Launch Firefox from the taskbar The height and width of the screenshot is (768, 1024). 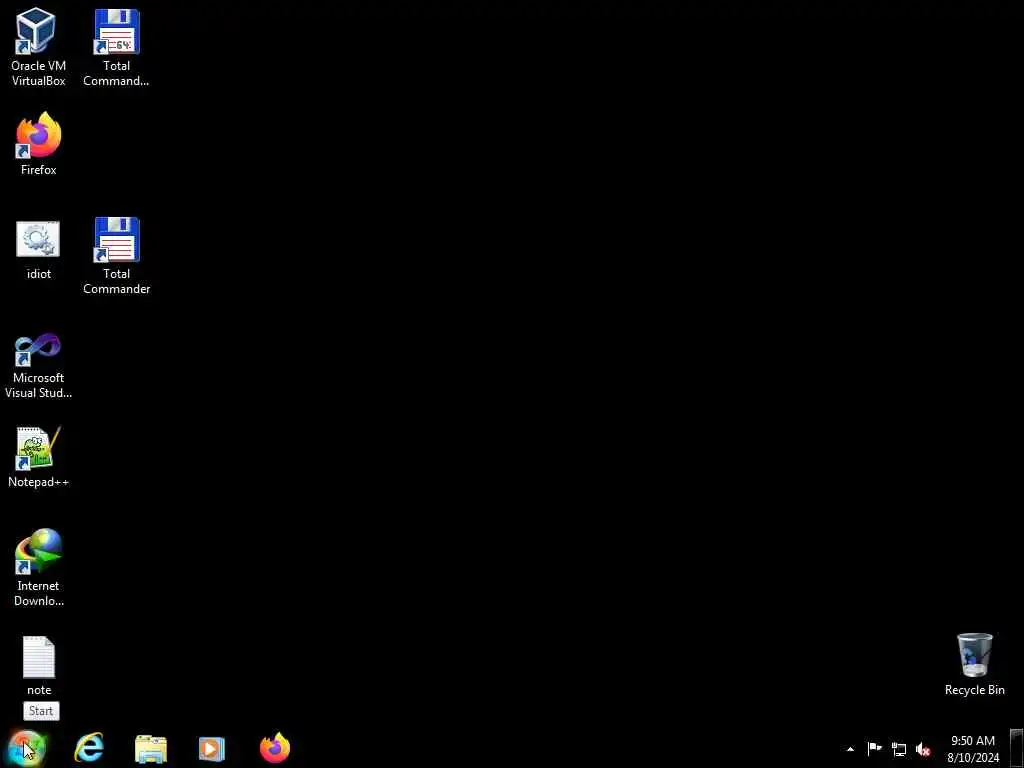click(275, 748)
